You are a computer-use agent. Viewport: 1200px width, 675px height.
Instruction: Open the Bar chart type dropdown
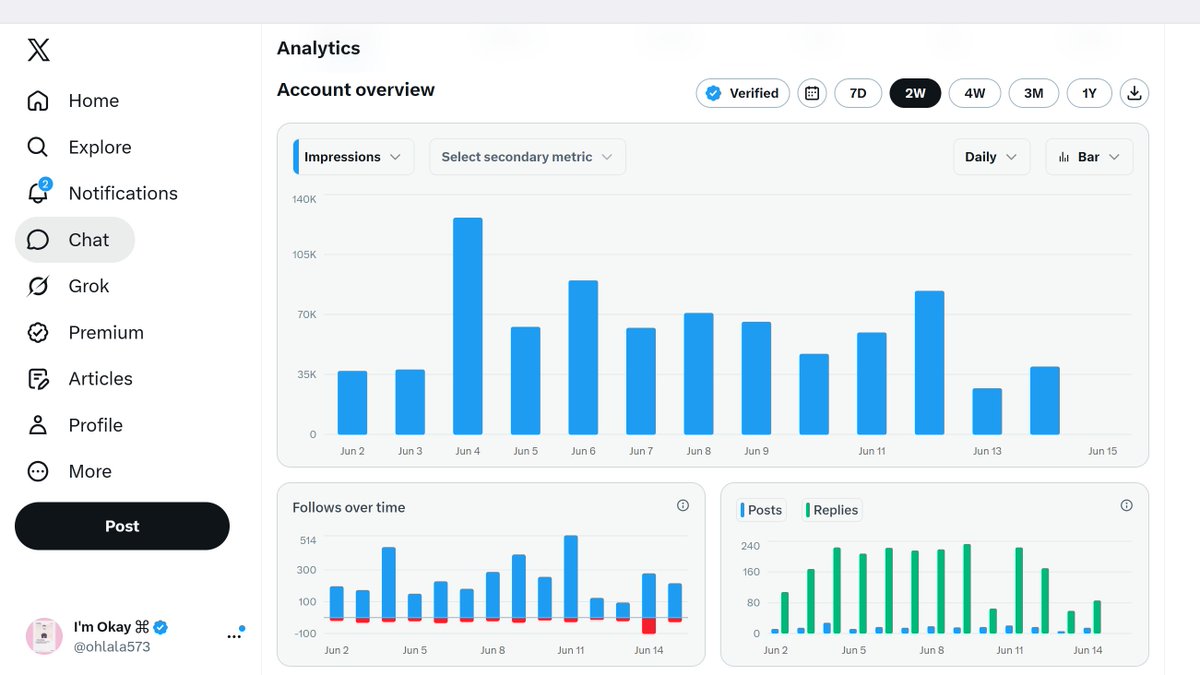pos(1089,157)
